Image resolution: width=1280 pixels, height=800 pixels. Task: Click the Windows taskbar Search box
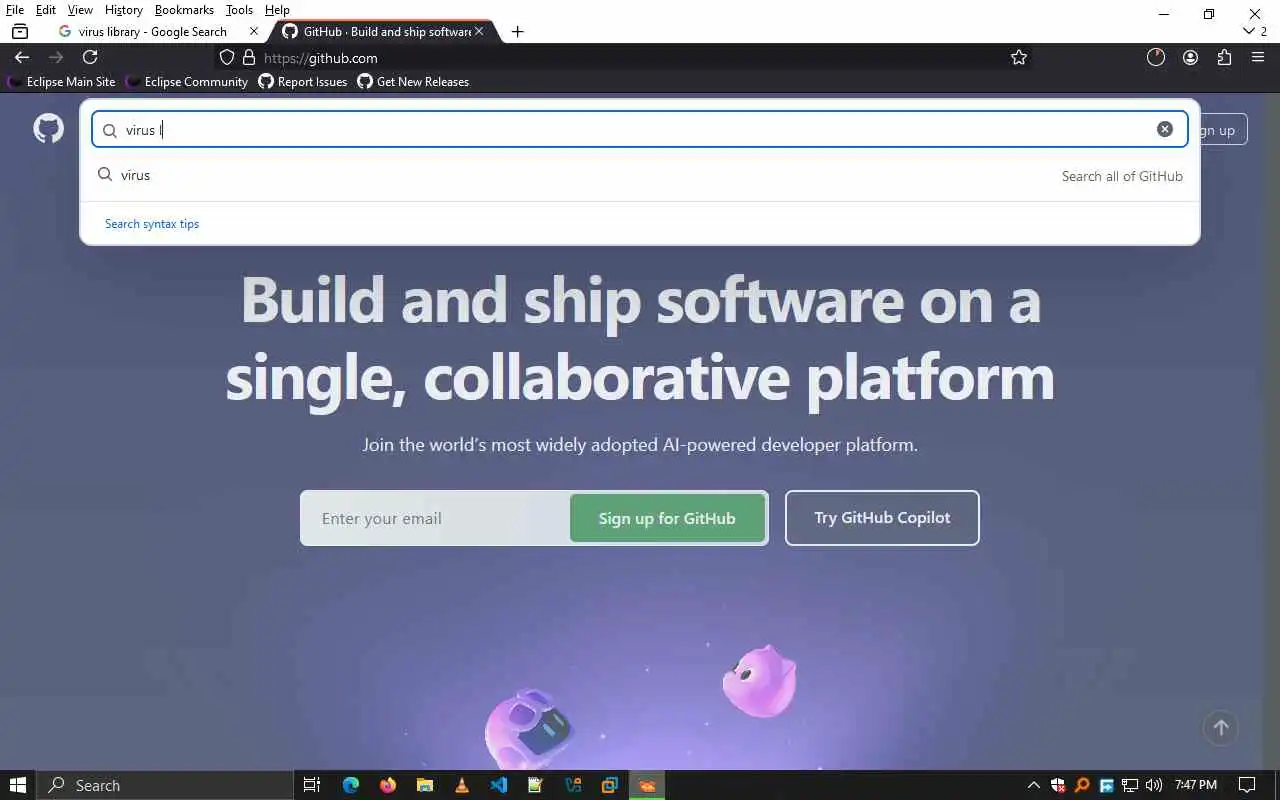pos(165,785)
